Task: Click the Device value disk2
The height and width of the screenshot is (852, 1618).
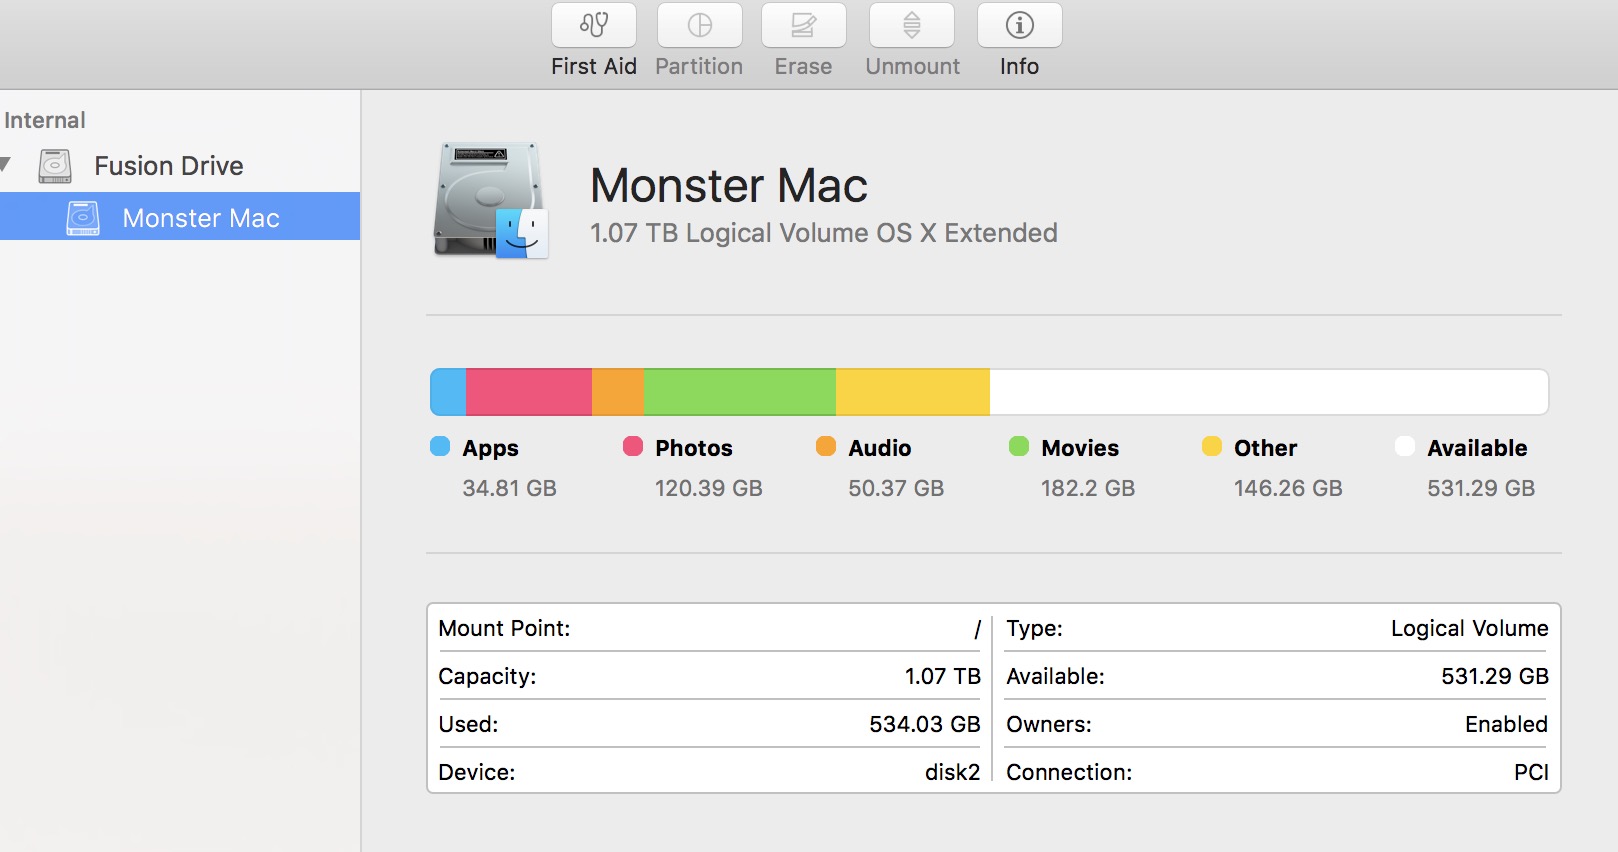Action: [x=953, y=772]
